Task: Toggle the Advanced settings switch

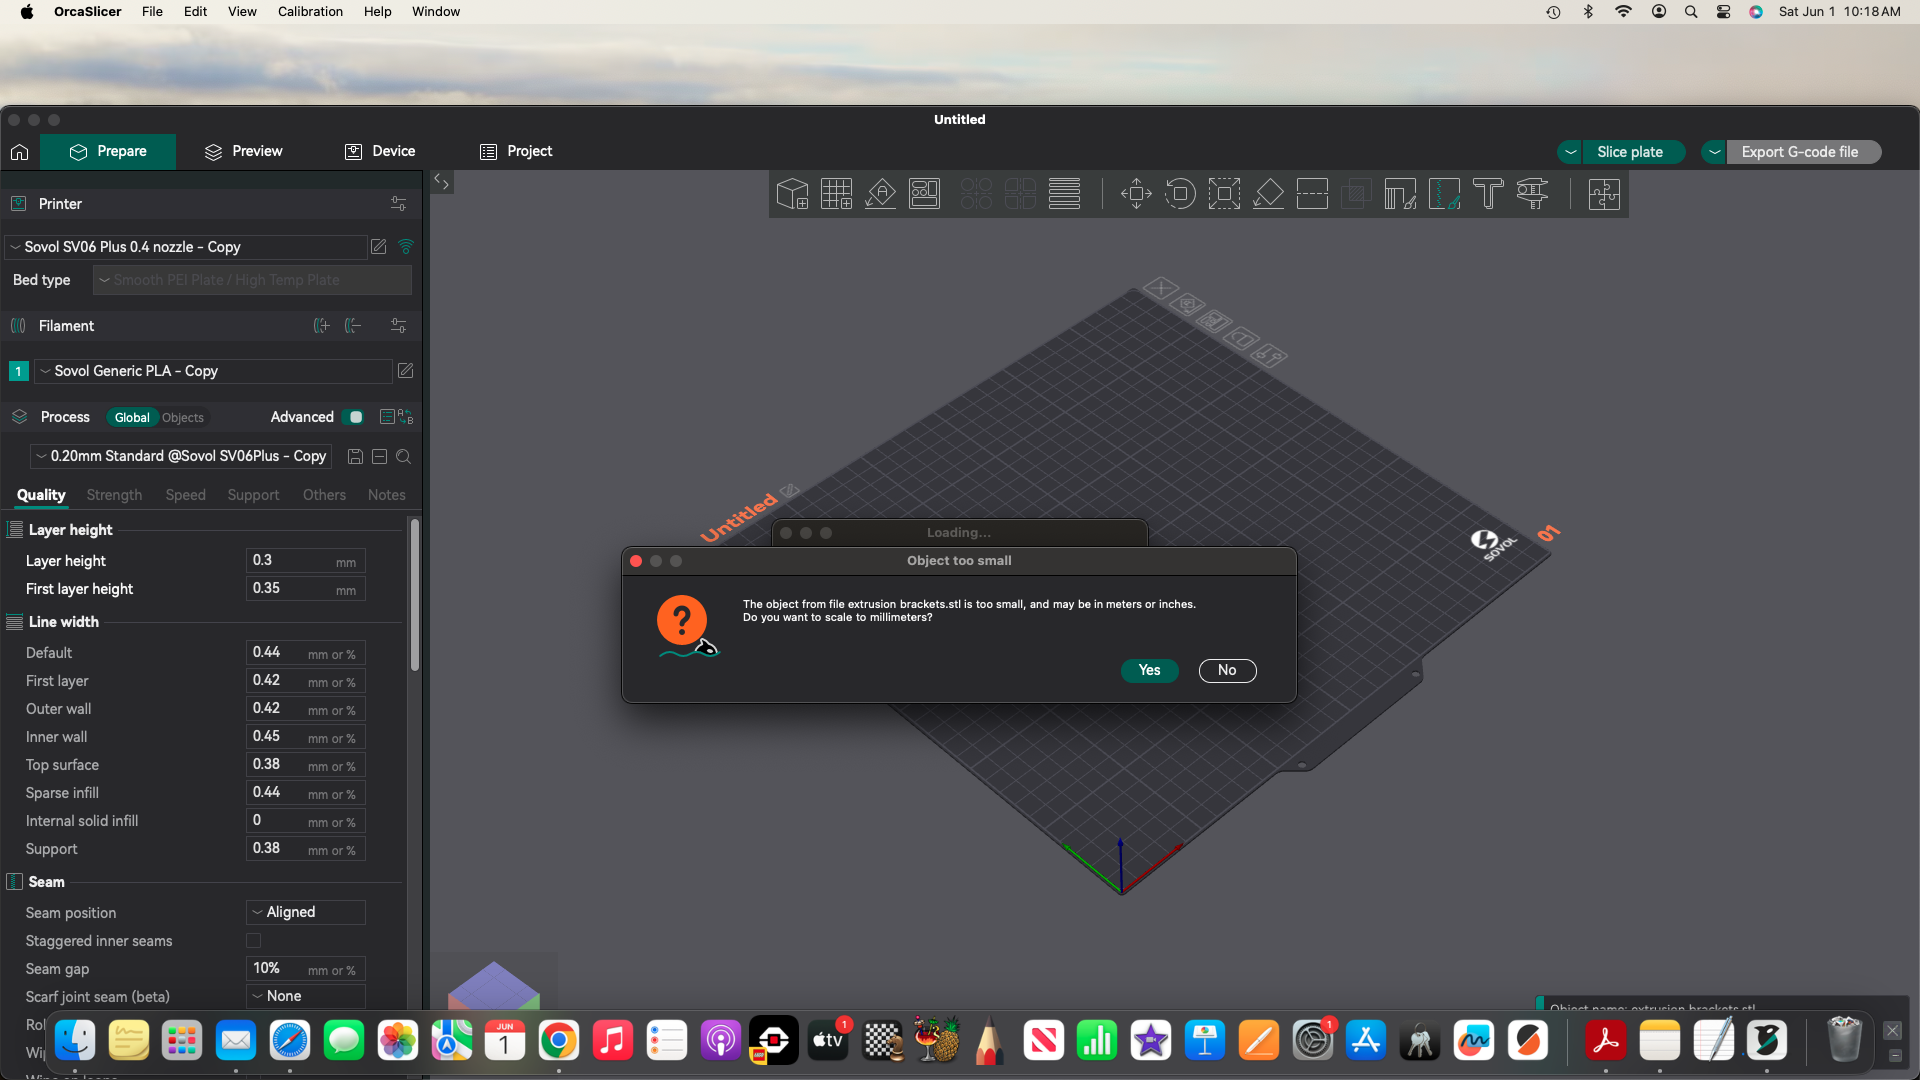Action: pyautogui.click(x=354, y=417)
